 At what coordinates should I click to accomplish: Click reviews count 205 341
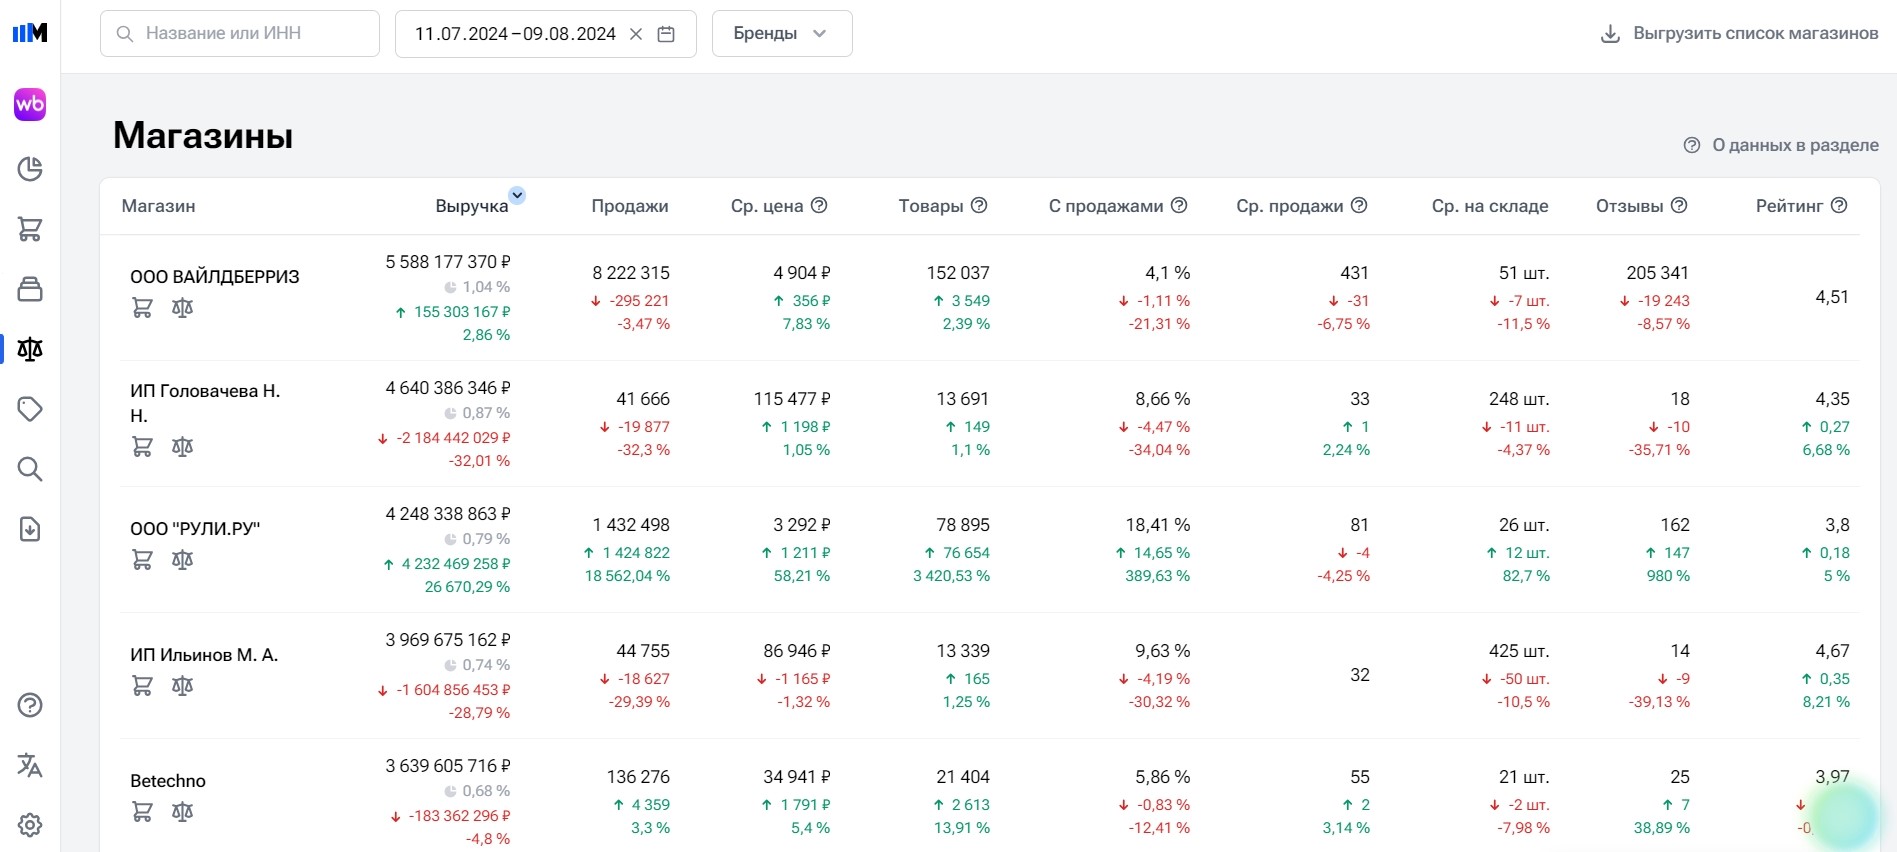[1658, 273]
